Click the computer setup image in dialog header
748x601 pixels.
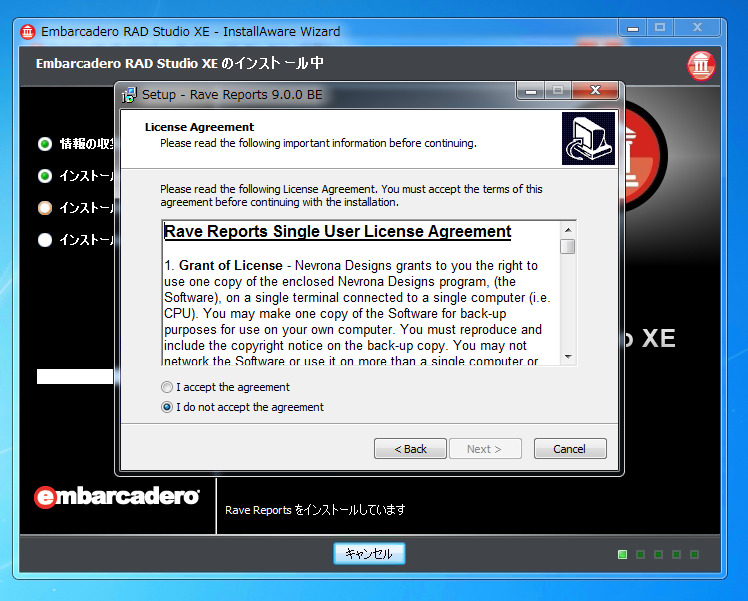588,138
